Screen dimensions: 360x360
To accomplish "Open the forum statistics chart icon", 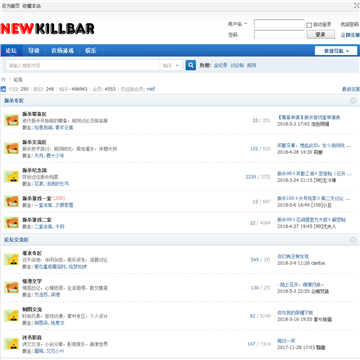I will (3, 89).
